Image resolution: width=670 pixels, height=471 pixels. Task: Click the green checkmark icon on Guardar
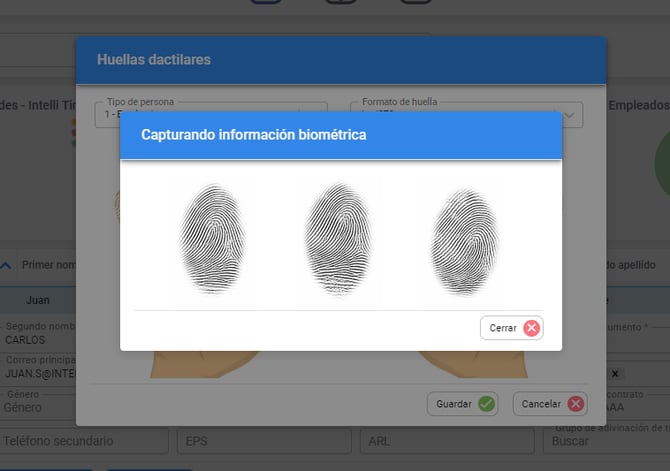(486, 404)
